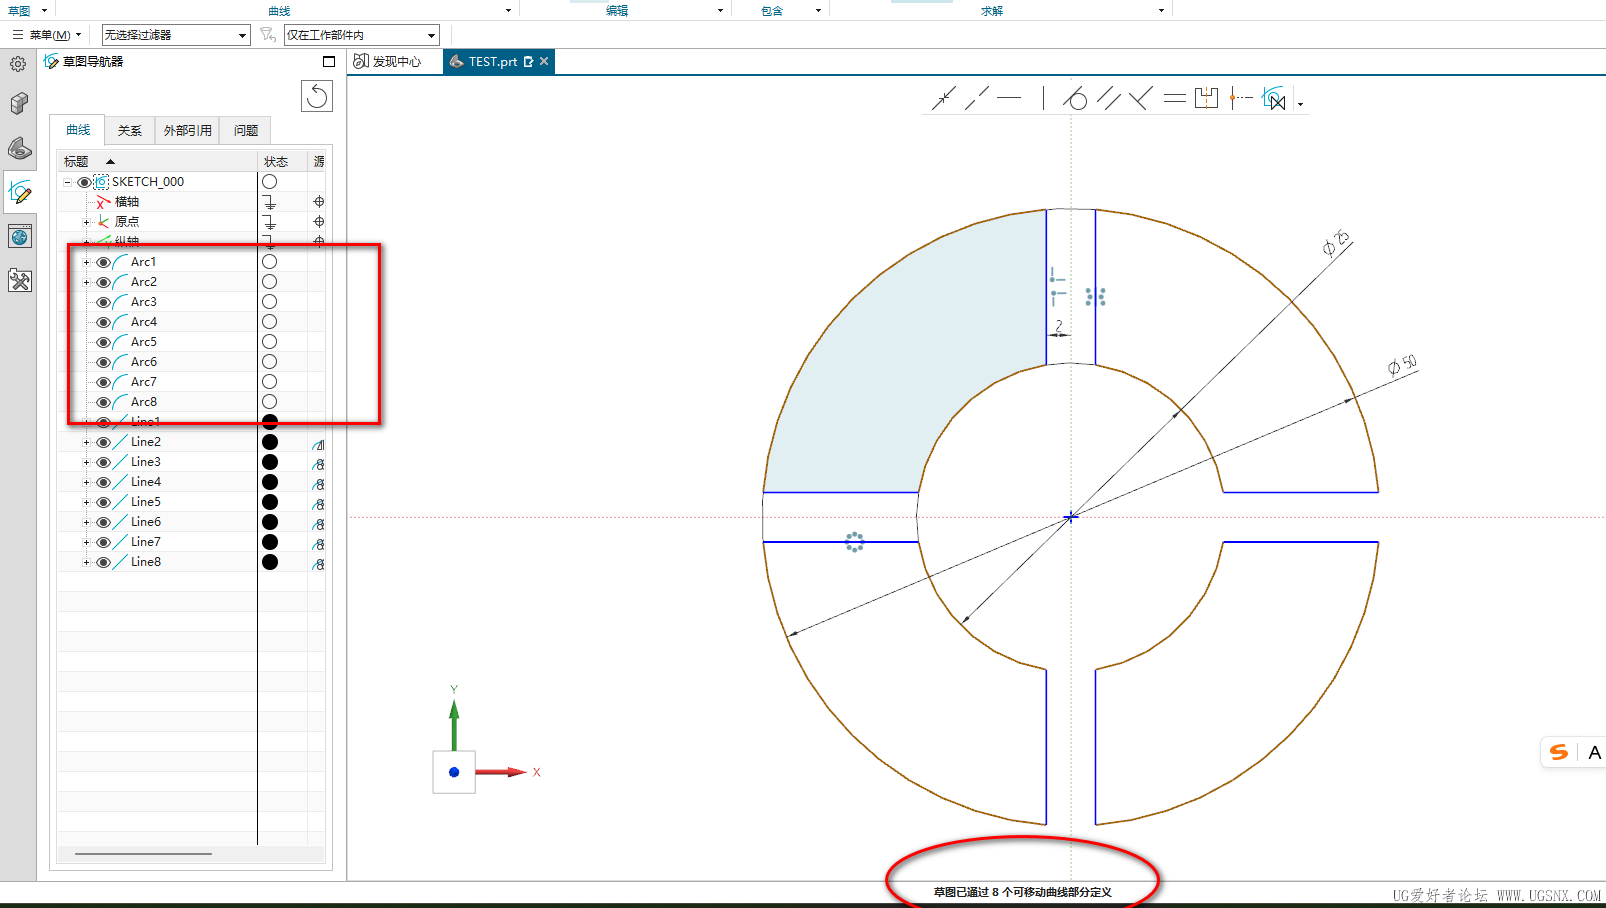Select the perpendicular constraint icon

(1140, 98)
